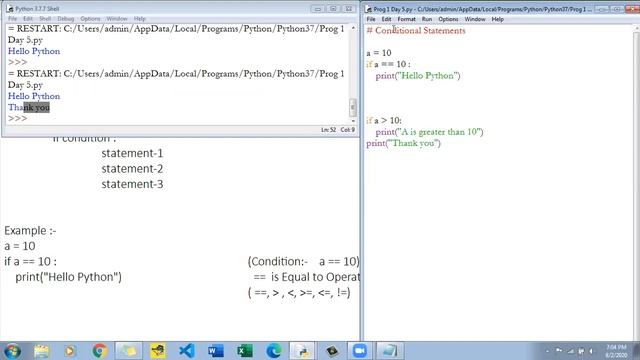This screenshot has height=360, width=640.
Task: Open Options menu in Python Shell
Action: [90, 19]
